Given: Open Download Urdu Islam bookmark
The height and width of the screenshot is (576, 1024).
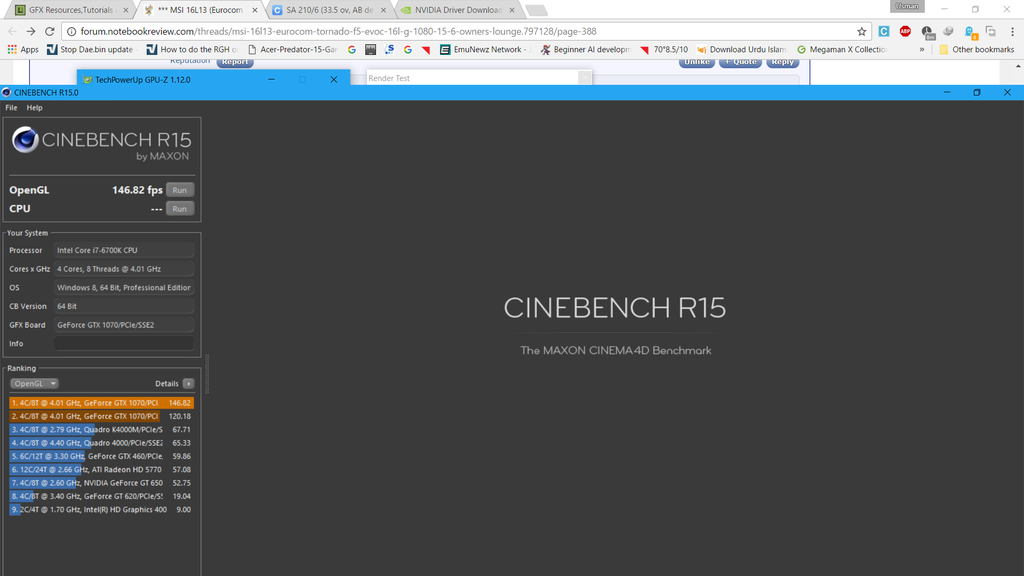Looking at the screenshot, I should [741, 50].
